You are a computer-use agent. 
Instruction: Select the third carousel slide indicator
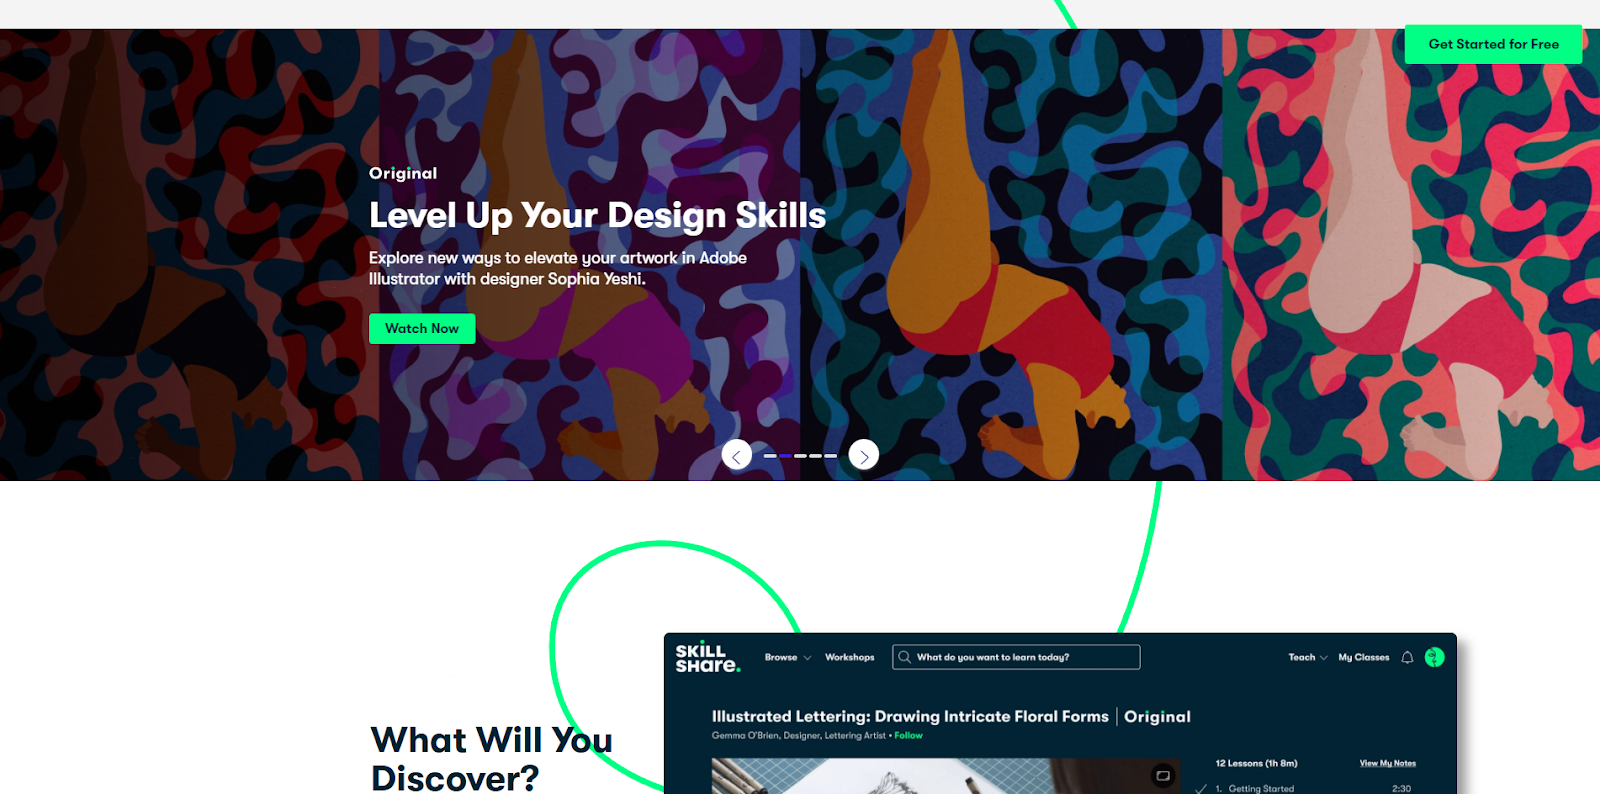(800, 456)
